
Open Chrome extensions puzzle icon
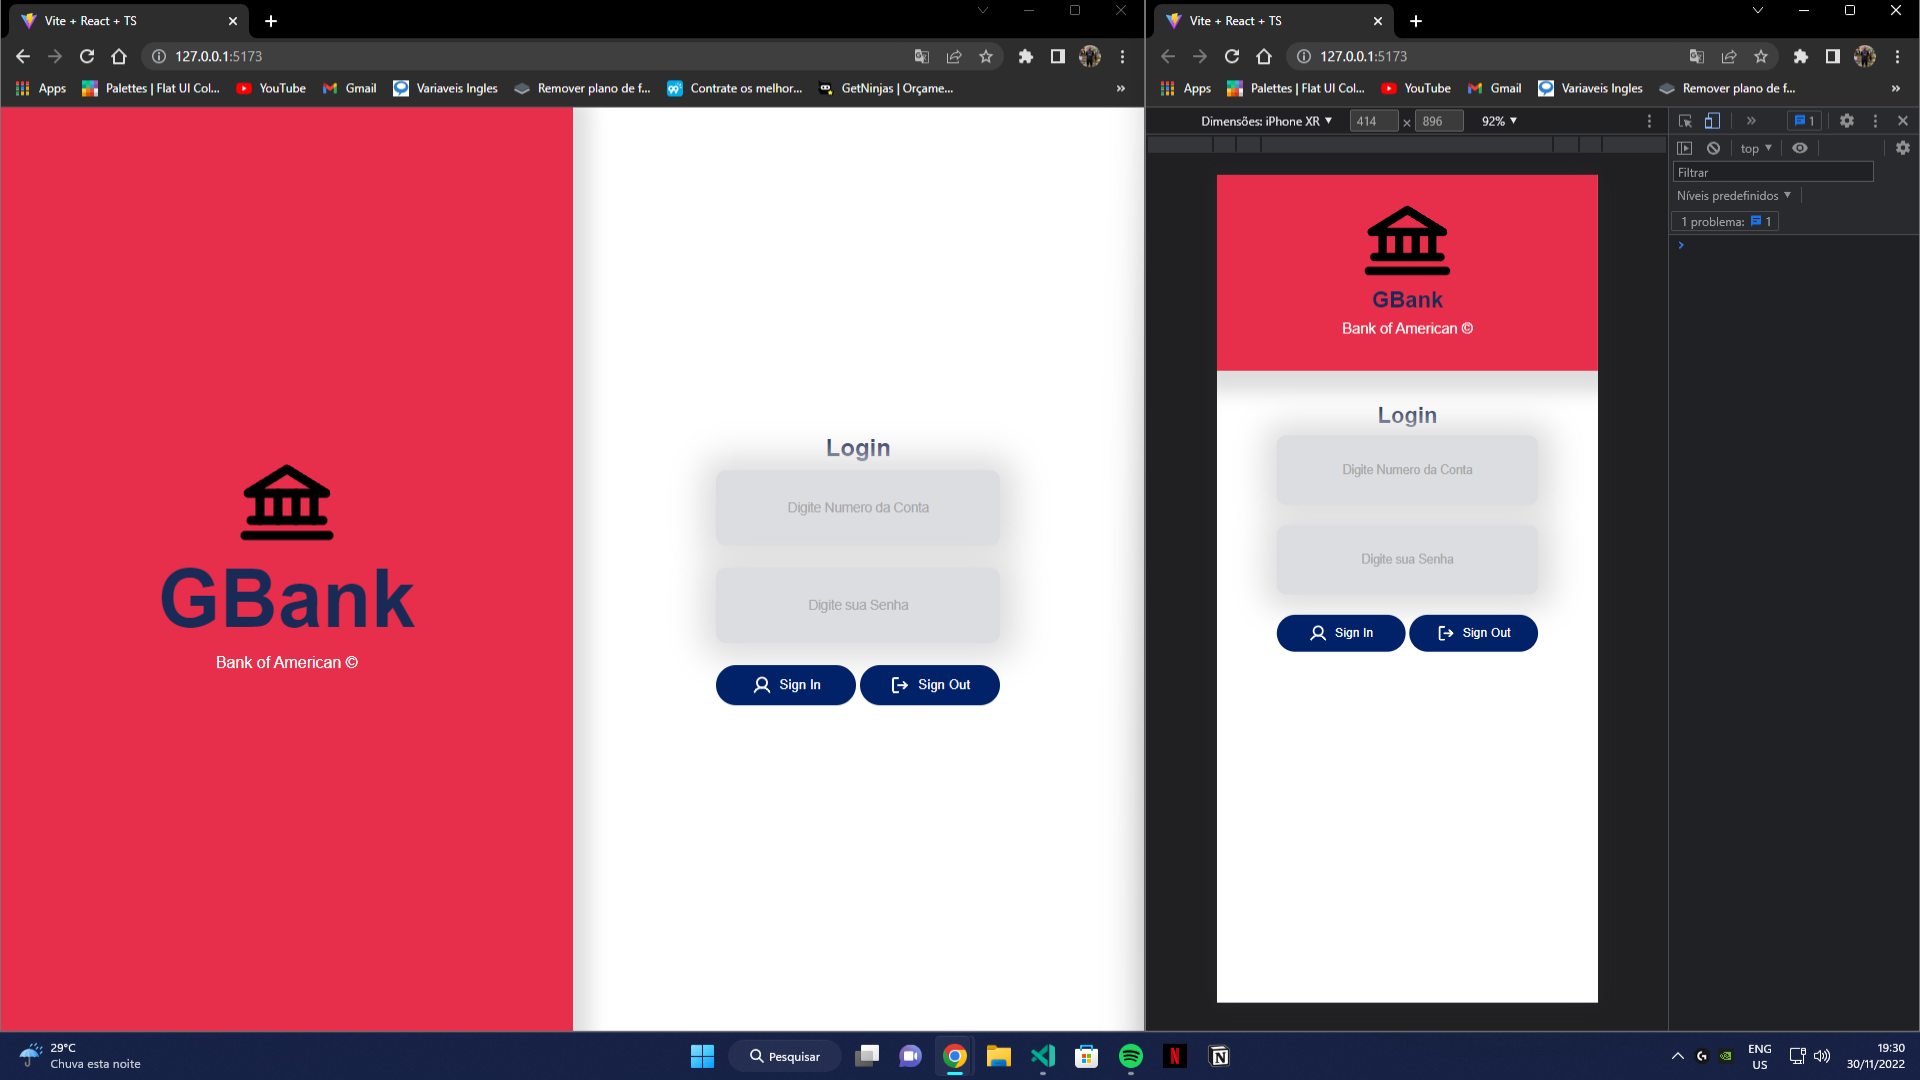point(1026,57)
